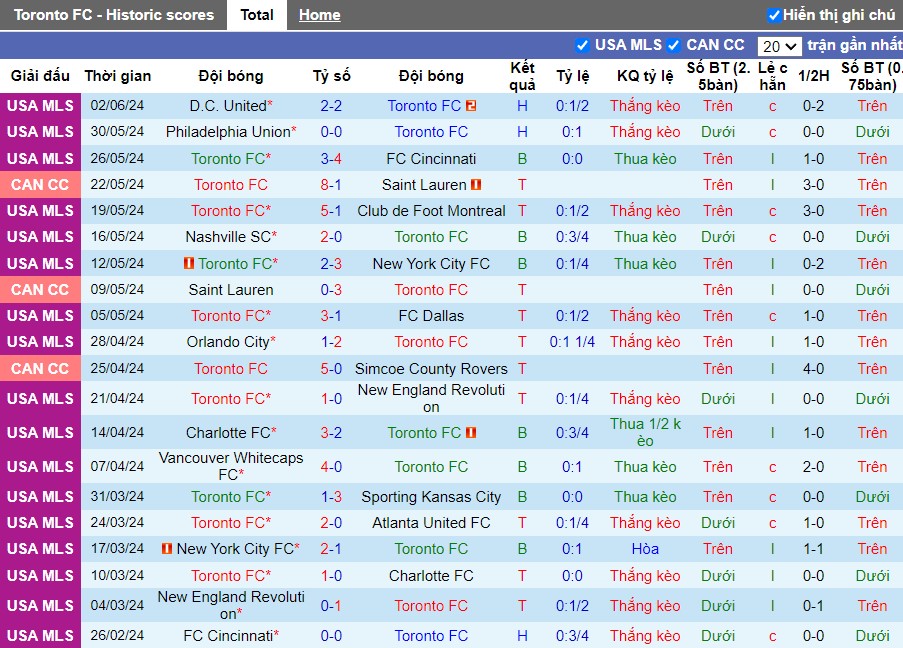Image resolution: width=903 pixels, height=648 pixels.
Task: Open Orlando City team link
Action: [x=228, y=342]
